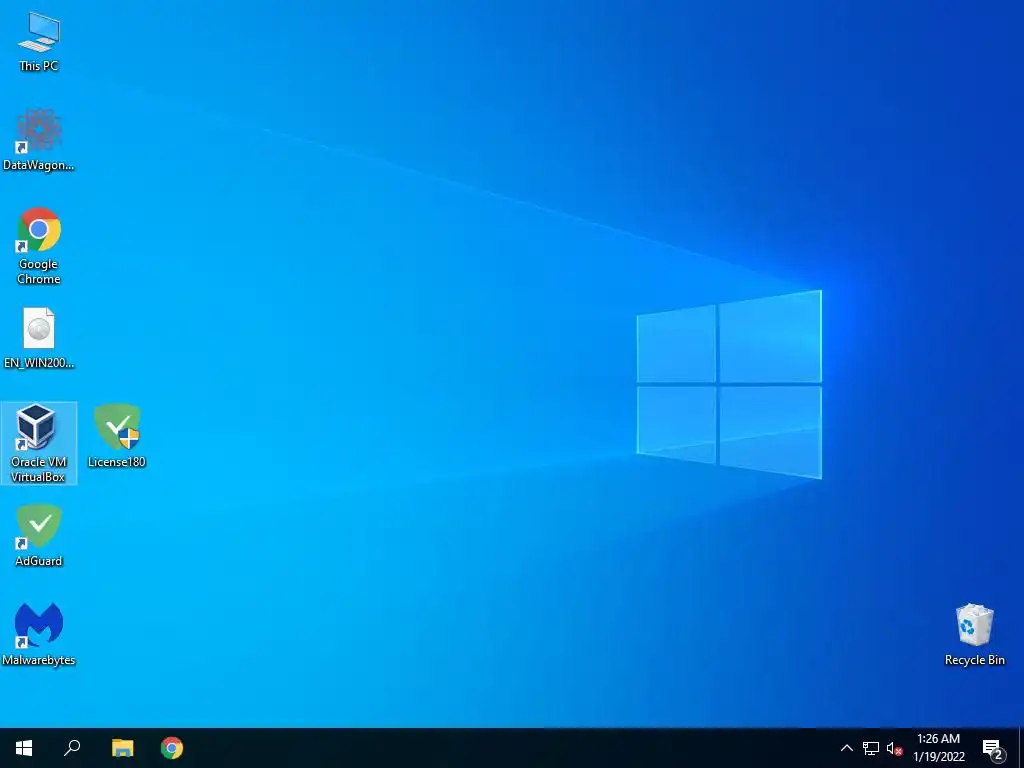Image resolution: width=1024 pixels, height=768 pixels.
Task: Select the Recycle Bin icon
Action: [974, 635]
